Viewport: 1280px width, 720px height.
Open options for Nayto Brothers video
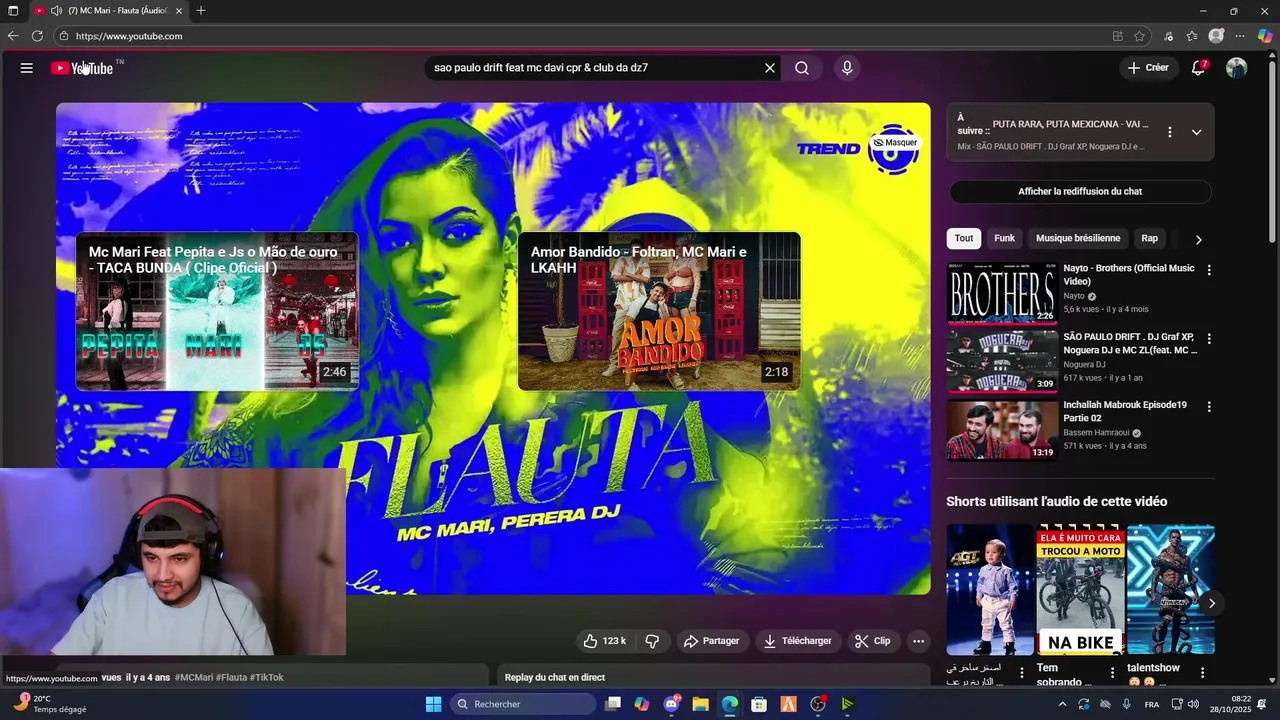[x=1209, y=270]
